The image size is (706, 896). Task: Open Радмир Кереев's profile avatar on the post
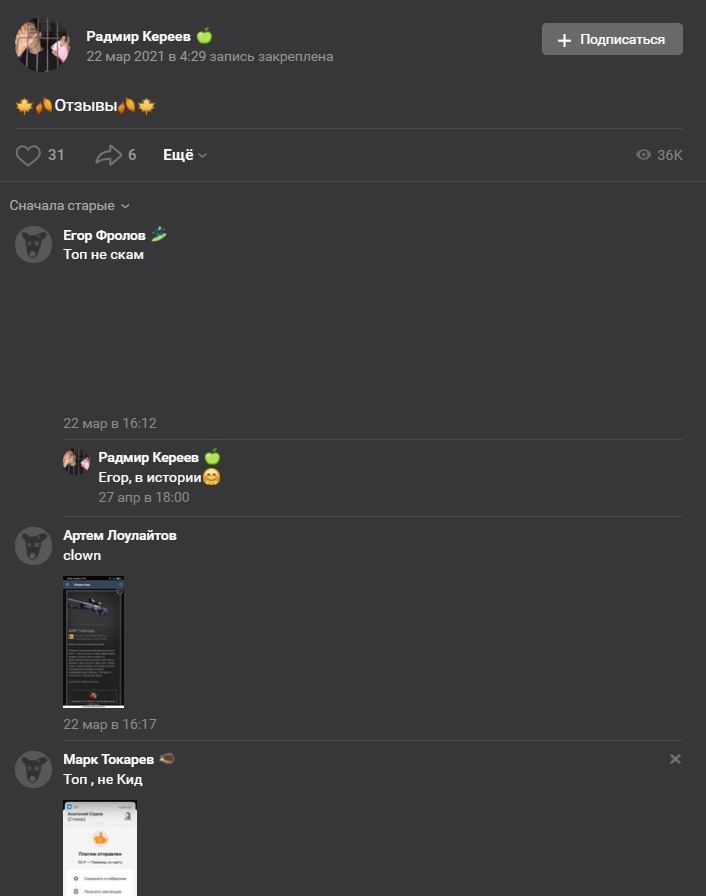click(42, 45)
